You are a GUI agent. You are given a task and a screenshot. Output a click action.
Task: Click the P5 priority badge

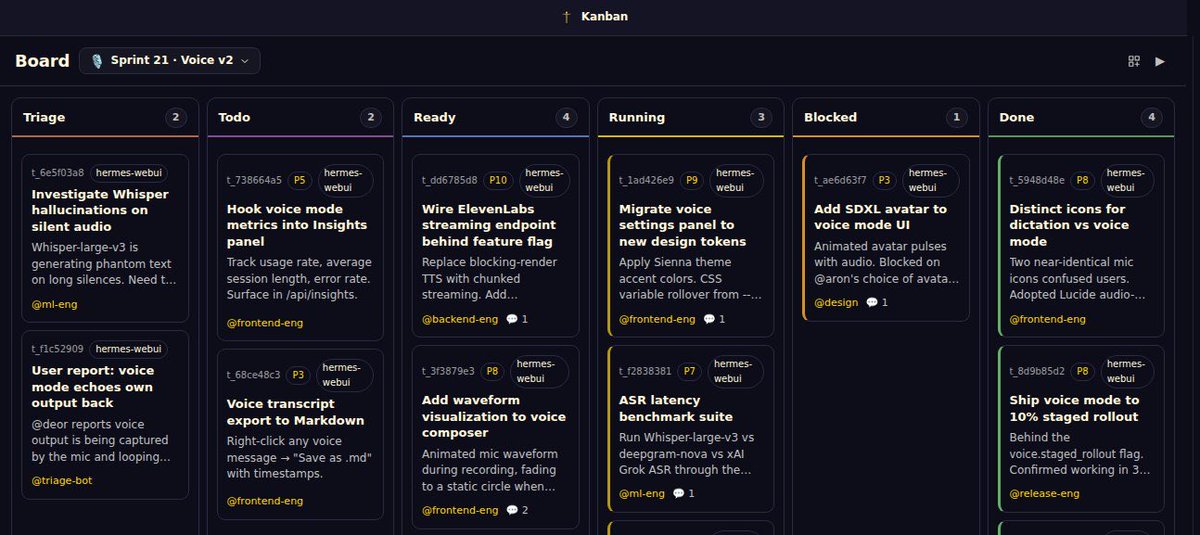299,180
